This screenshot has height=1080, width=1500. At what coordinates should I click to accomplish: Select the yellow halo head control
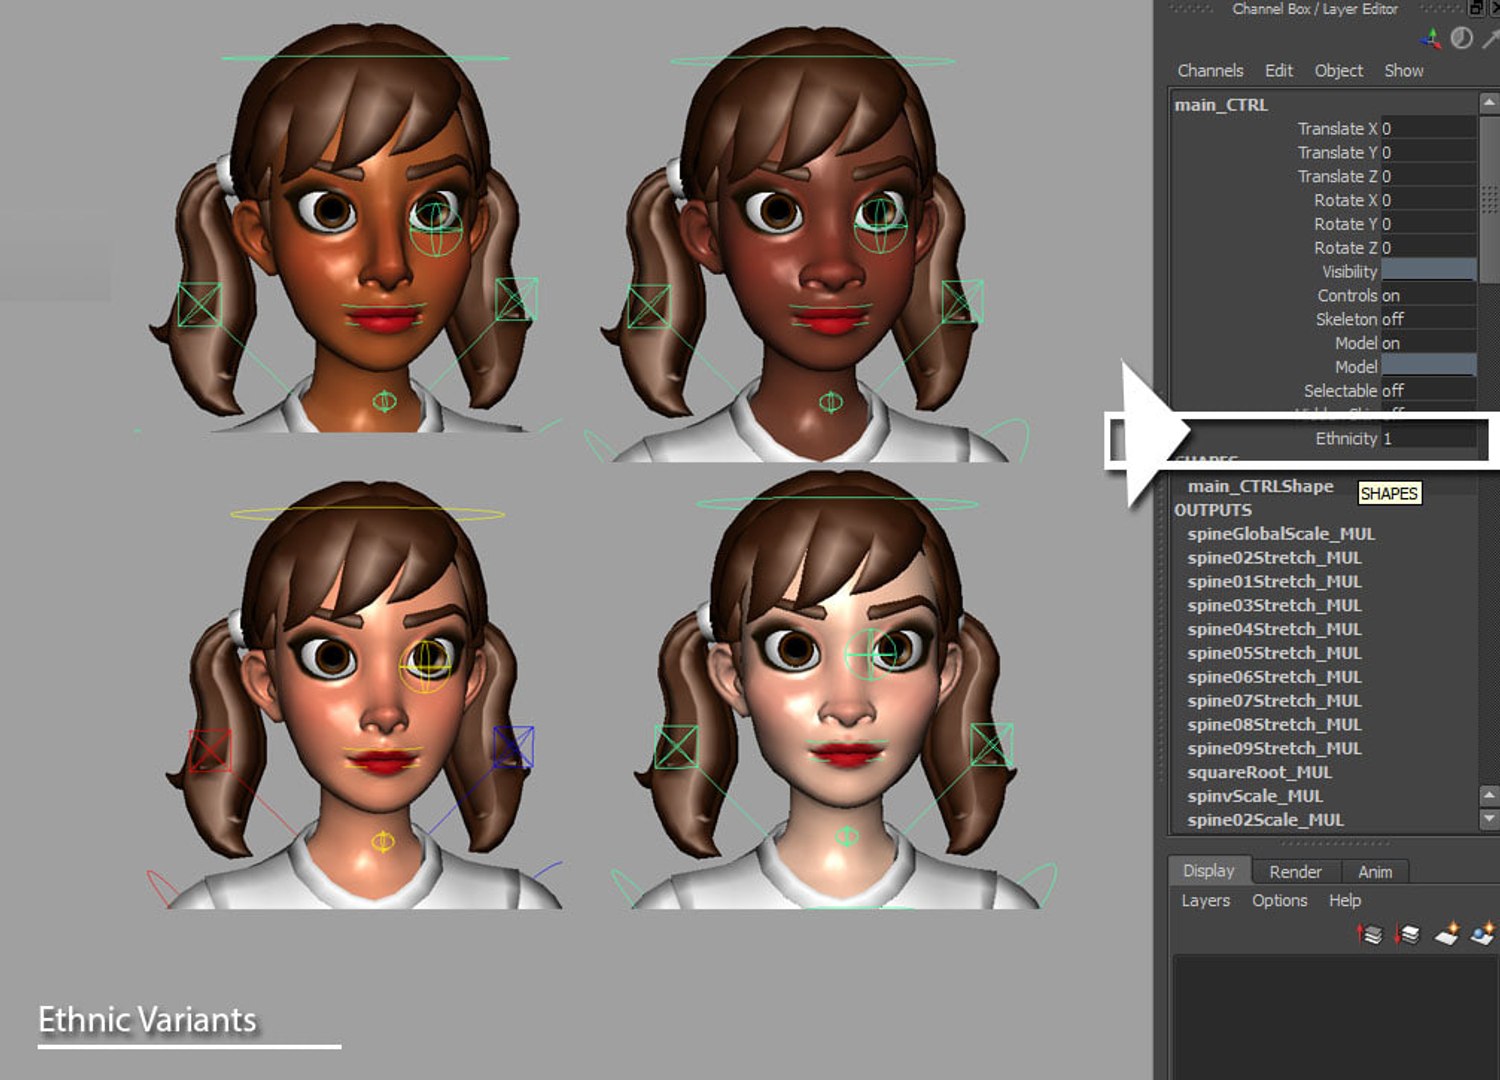coord(367,514)
